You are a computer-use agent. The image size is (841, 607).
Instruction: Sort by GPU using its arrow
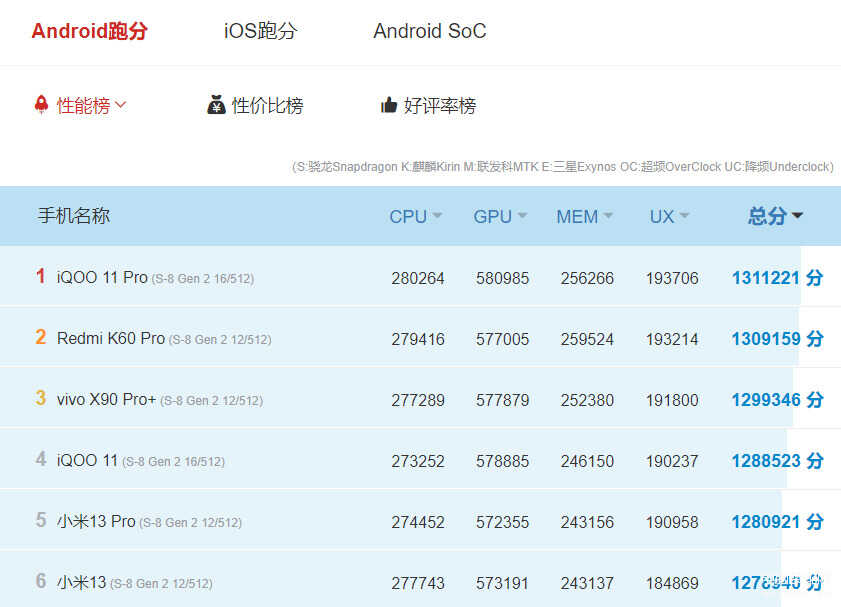click(522, 216)
